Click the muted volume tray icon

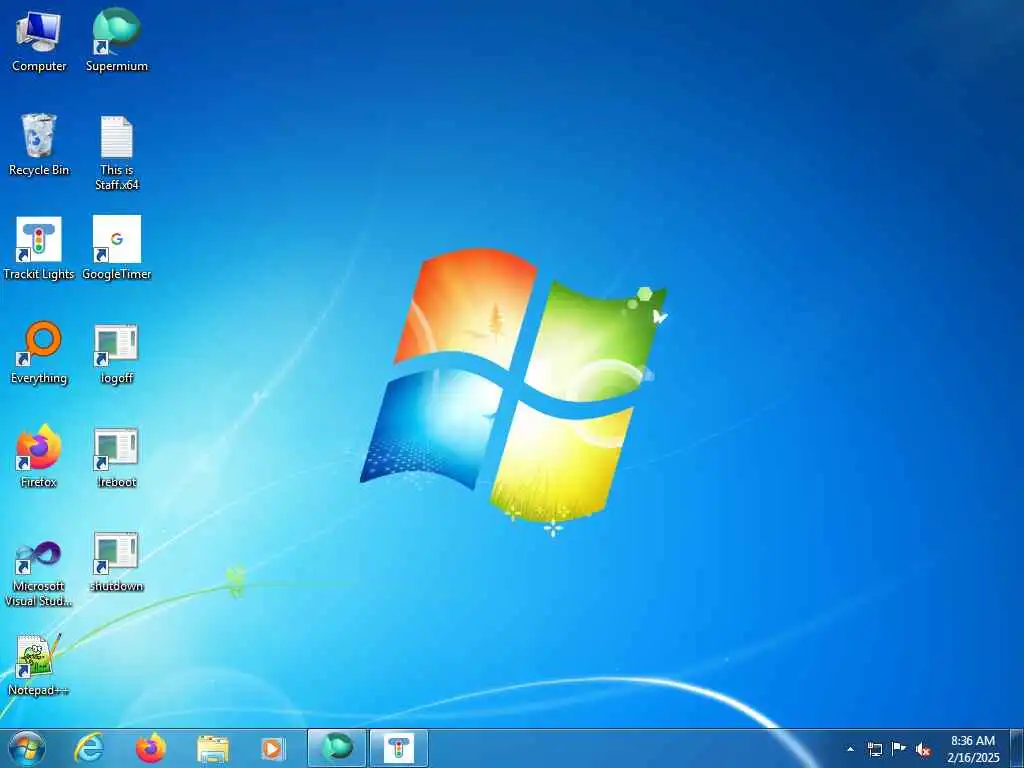[x=923, y=749]
